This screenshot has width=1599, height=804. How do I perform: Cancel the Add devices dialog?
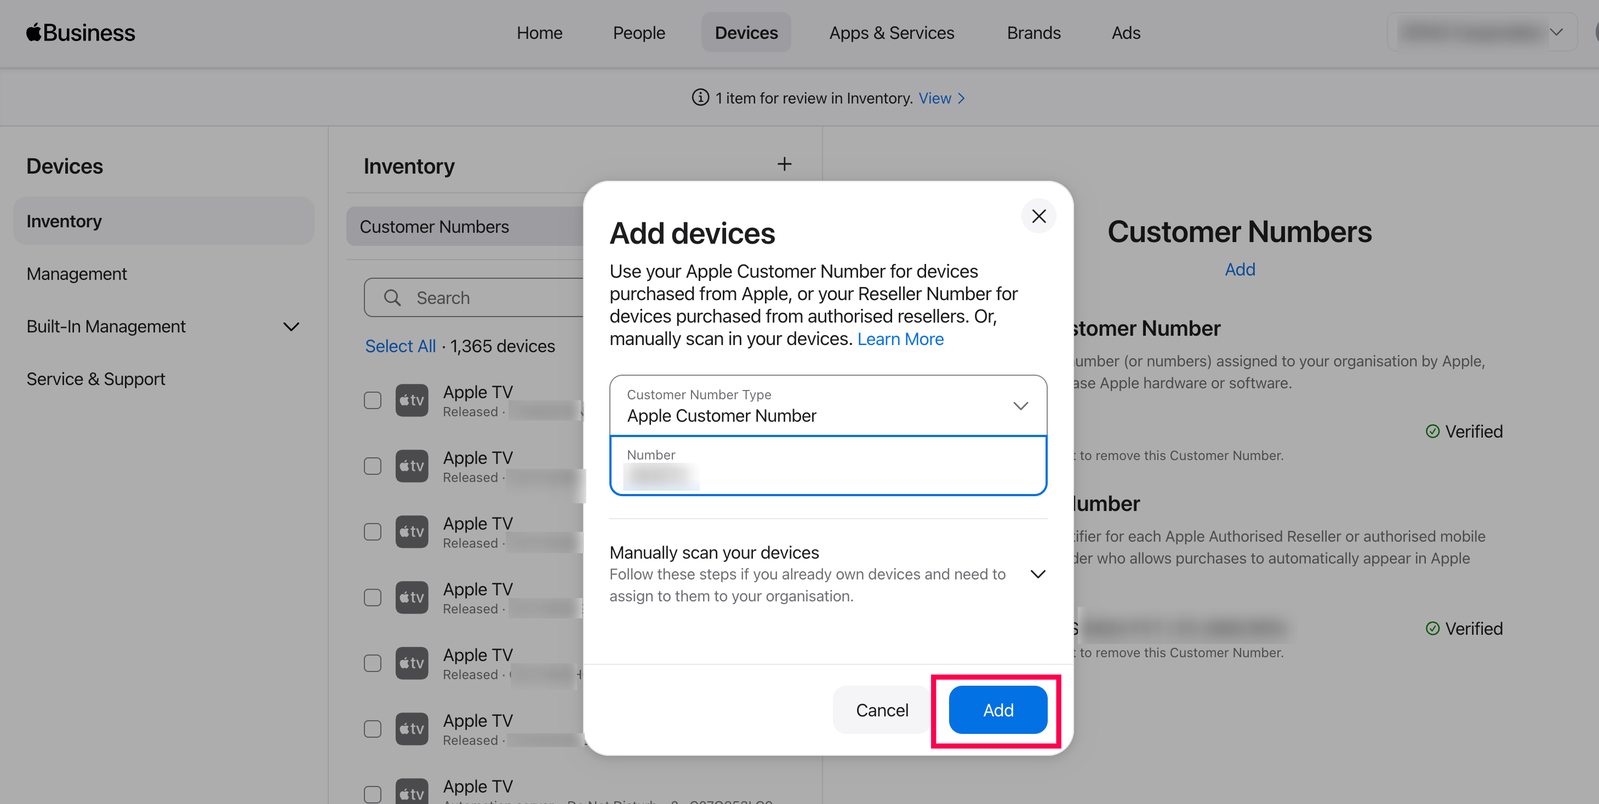pyautogui.click(x=882, y=710)
